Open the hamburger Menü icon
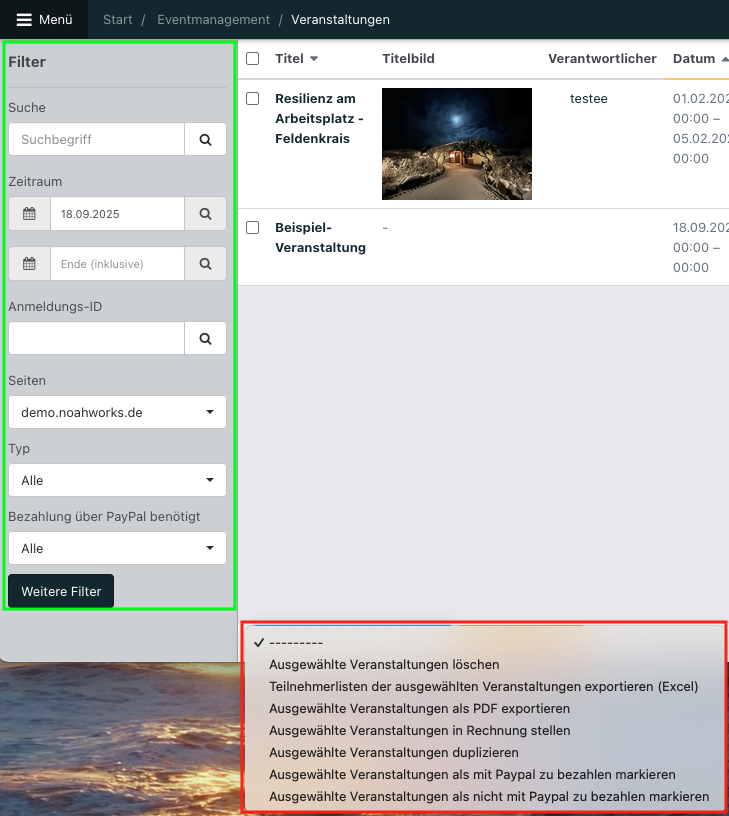729x816 pixels. (24, 20)
